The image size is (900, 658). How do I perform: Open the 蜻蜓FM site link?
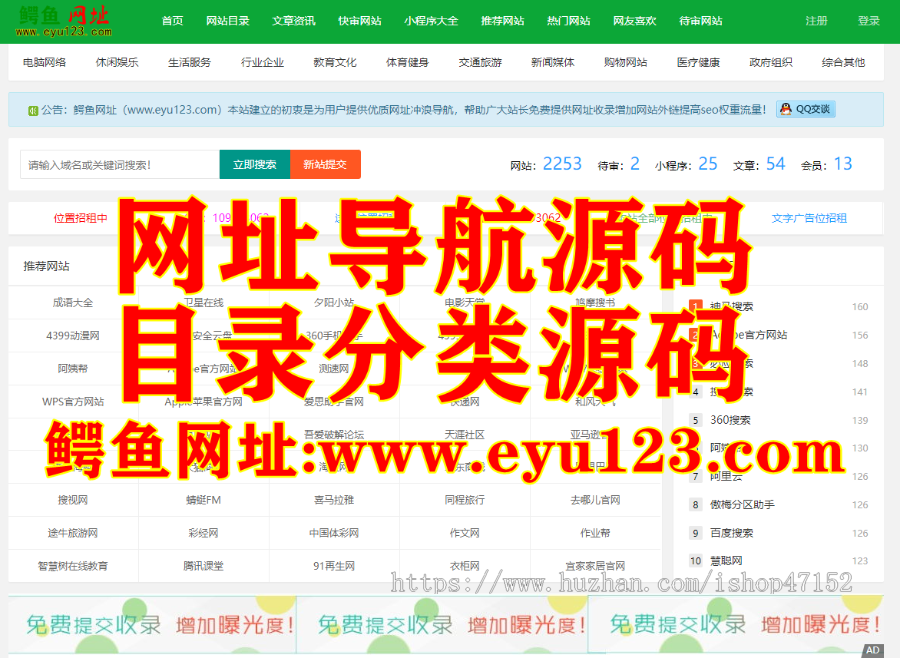coord(204,500)
